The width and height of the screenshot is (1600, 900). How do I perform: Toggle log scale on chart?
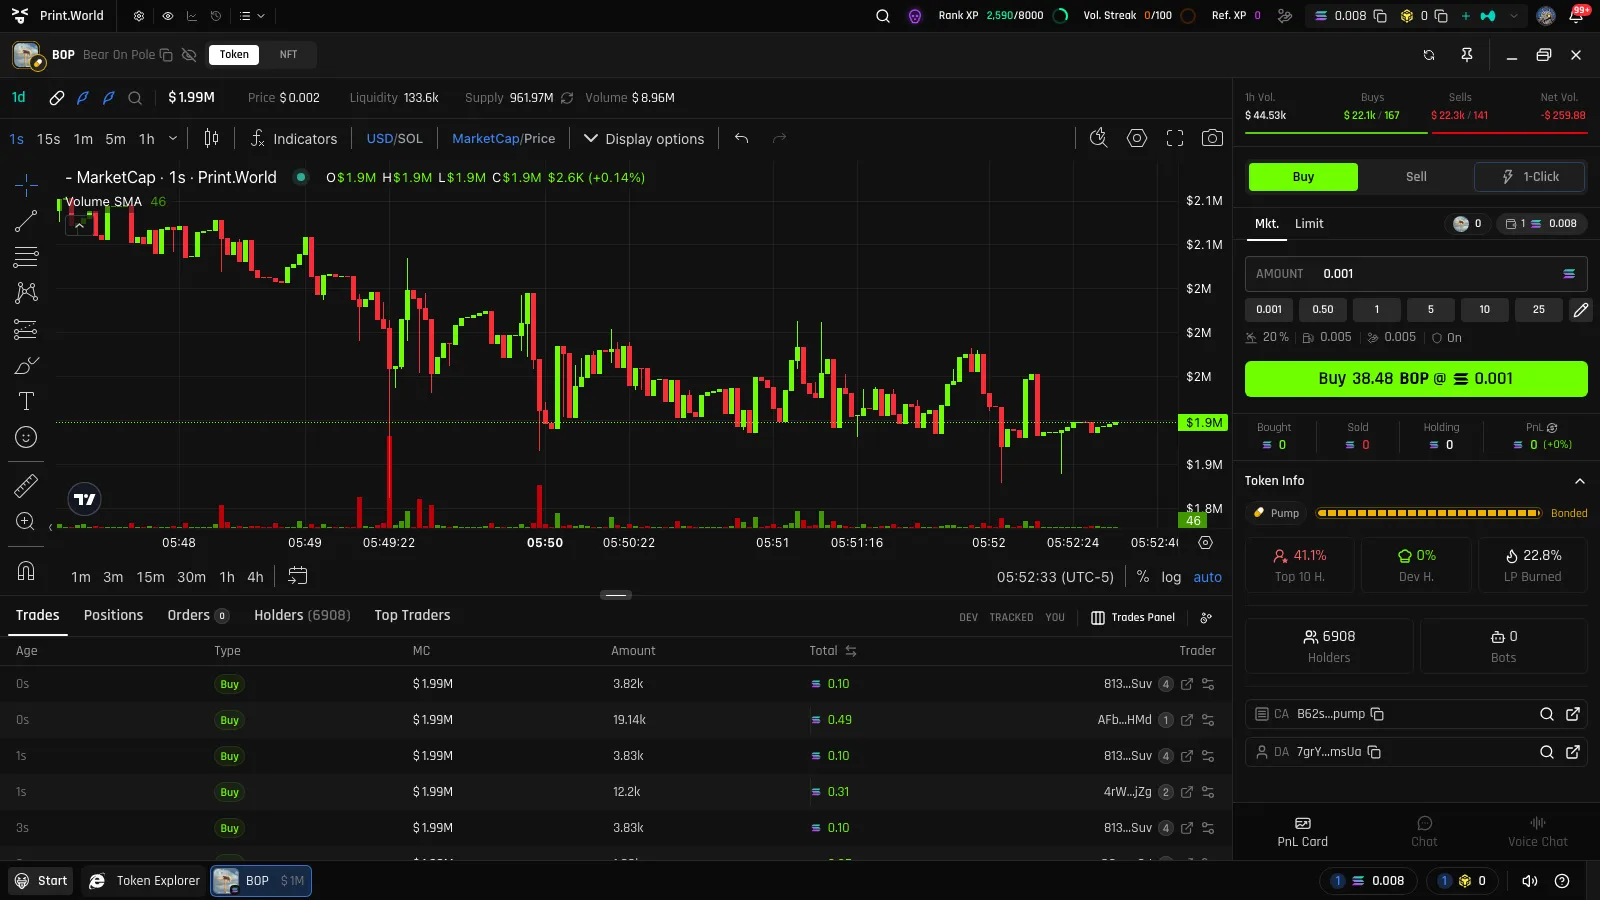[x=1171, y=577]
